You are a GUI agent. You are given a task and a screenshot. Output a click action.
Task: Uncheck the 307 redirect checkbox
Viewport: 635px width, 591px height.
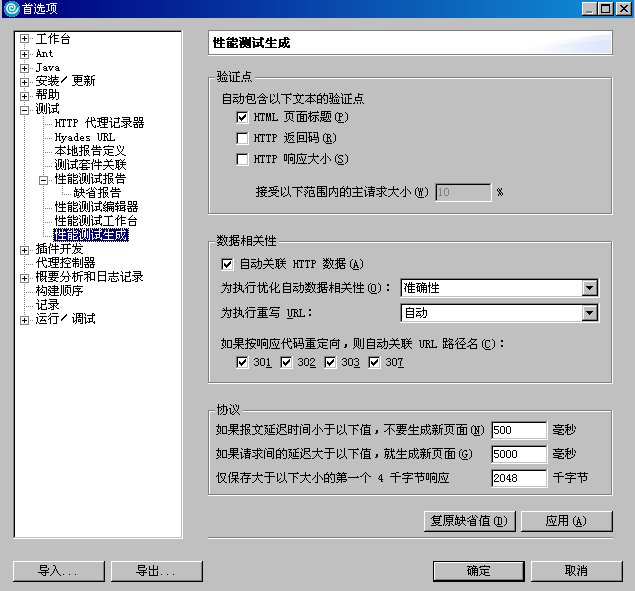pyautogui.click(x=374, y=362)
